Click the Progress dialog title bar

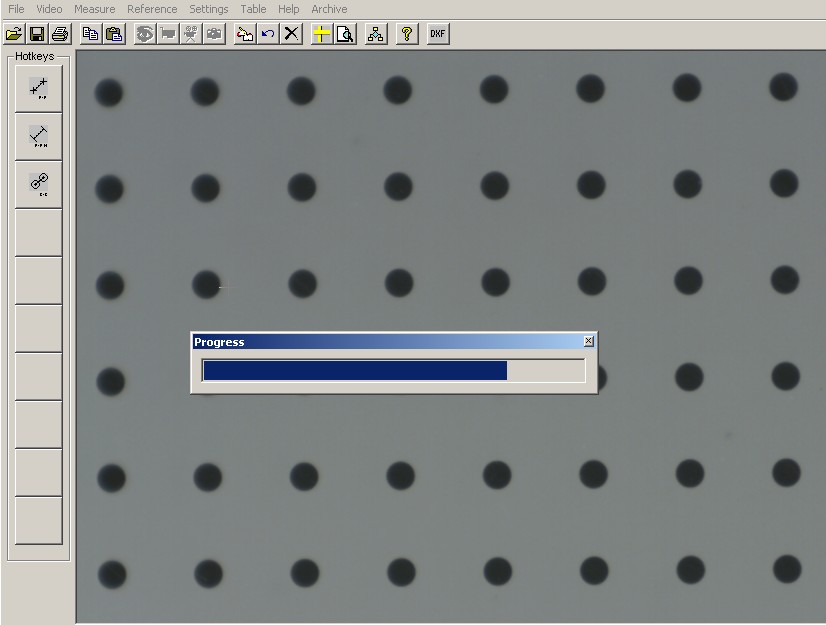pyautogui.click(x=380, y=342)
